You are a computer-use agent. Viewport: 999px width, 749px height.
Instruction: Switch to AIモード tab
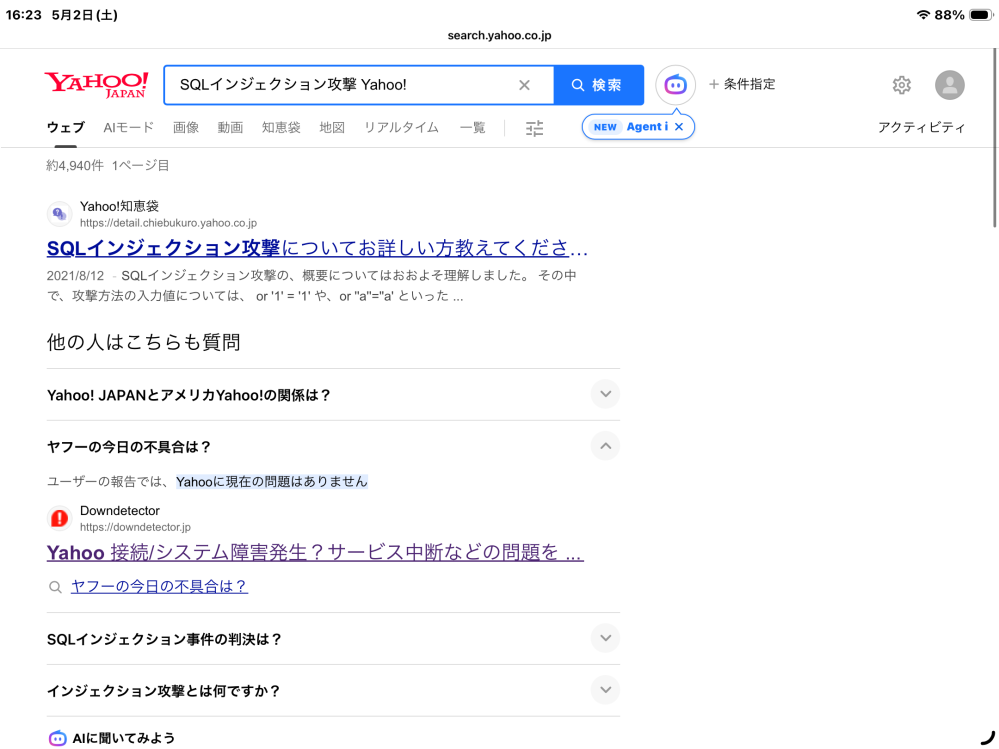coord(129,127)
